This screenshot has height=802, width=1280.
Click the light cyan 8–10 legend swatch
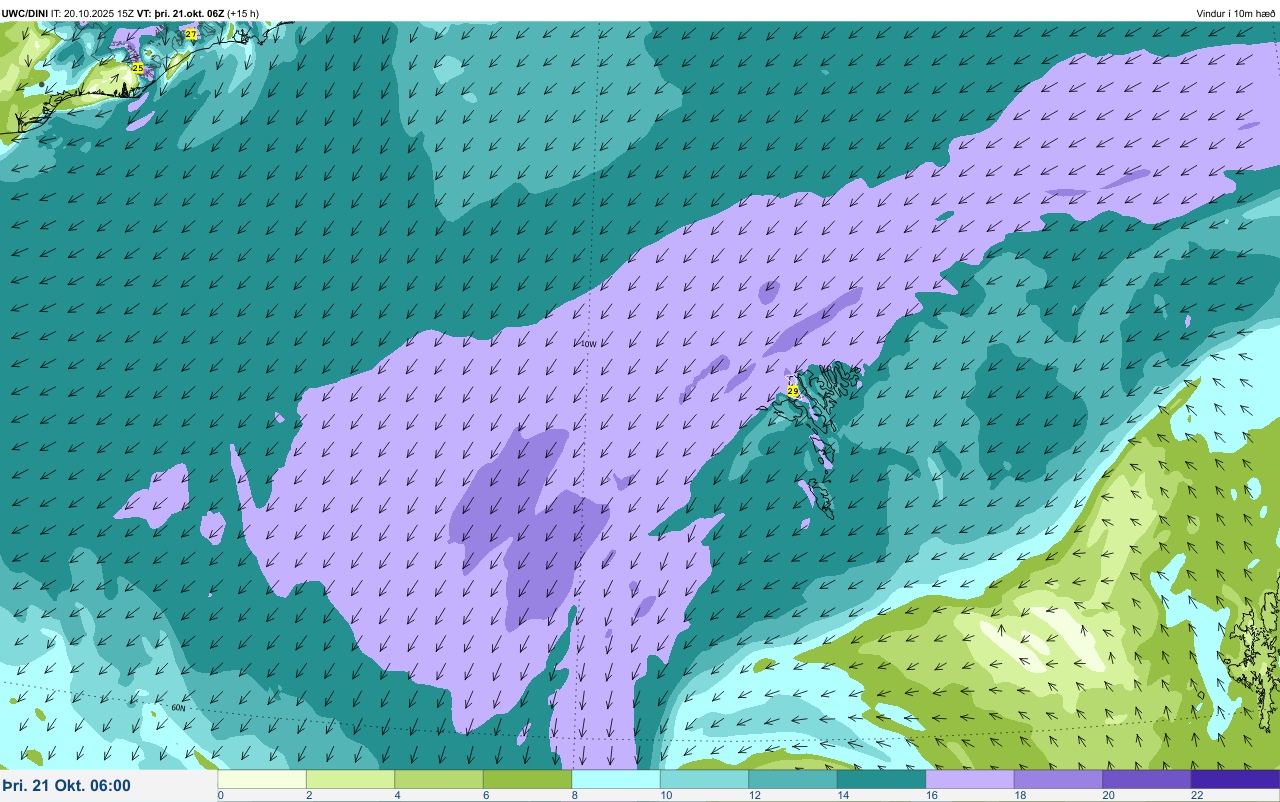pyautogui.click(x=616, y=779)
